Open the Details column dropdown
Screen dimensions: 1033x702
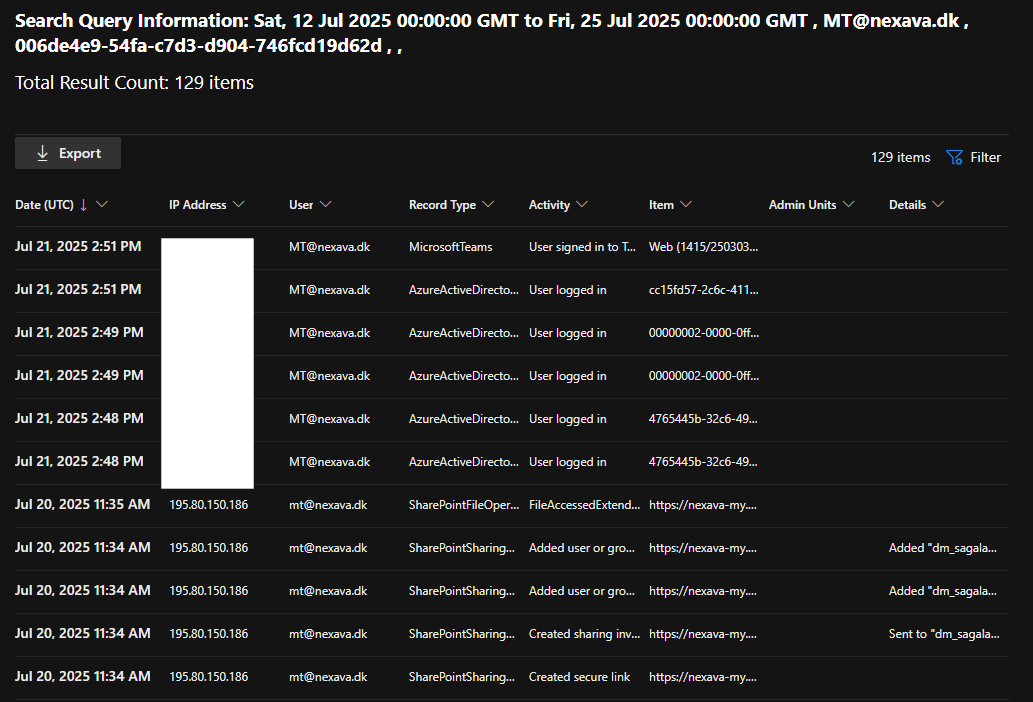[941, 204]
